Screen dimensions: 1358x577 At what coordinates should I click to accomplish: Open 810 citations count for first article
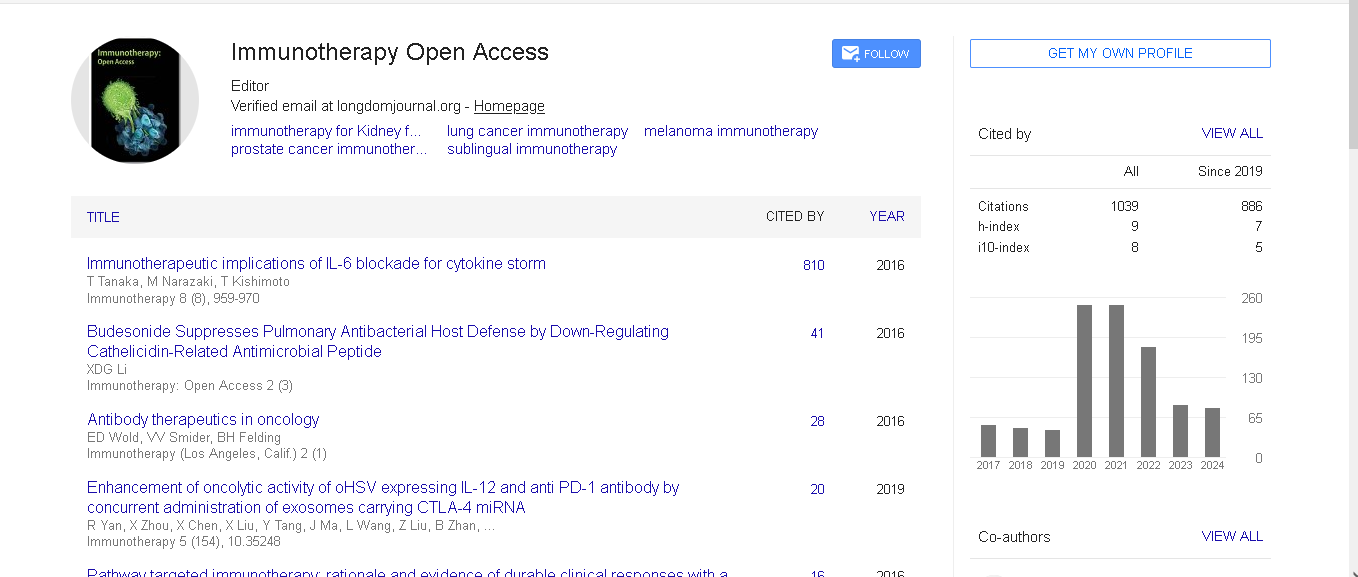(813, 266)
